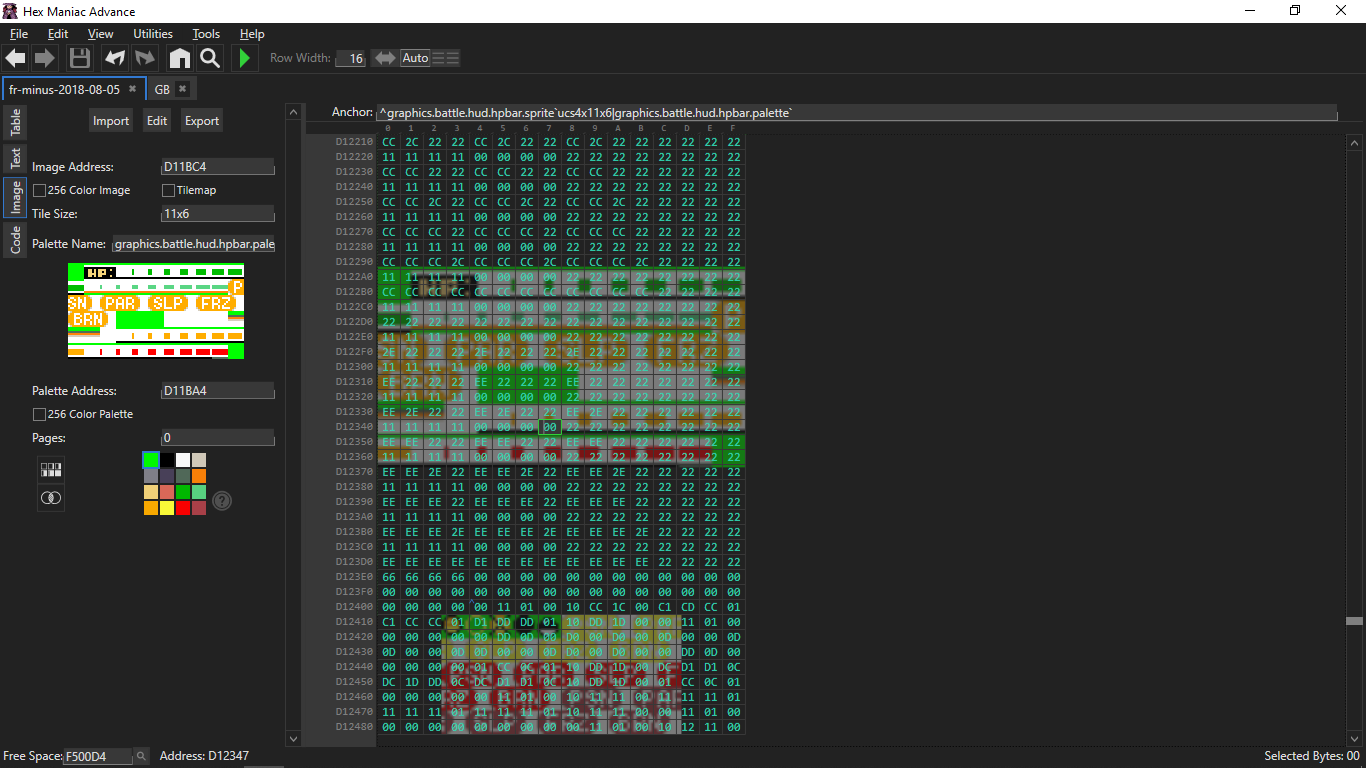Click the forward navigation arrow
Image resolution: width=1366 pixels, height=768 pixels.
pos(44,58)
